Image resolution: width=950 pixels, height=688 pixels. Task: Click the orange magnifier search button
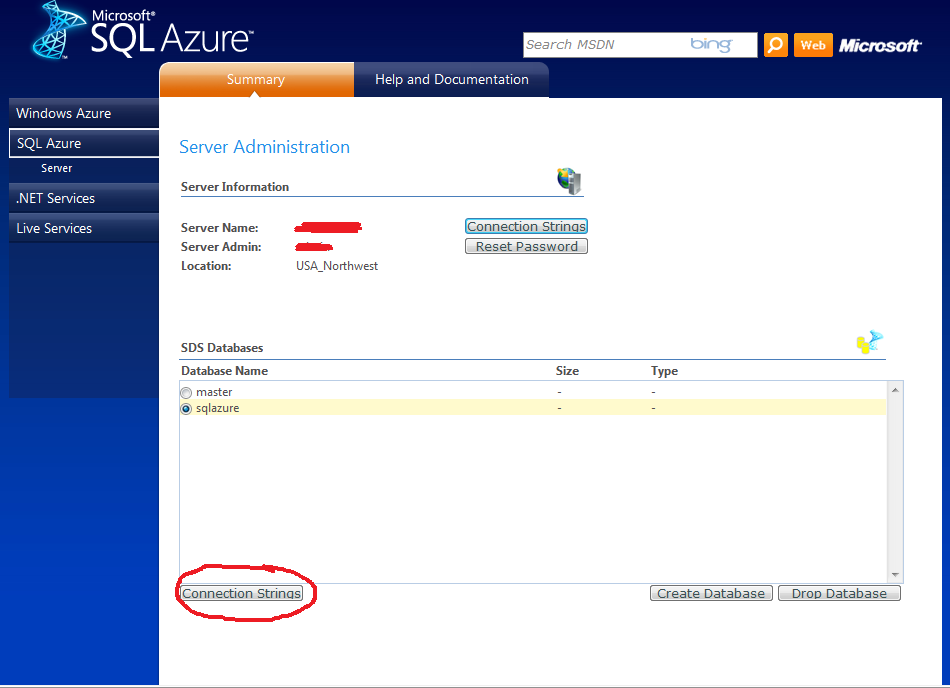click(x=776, y=45)
